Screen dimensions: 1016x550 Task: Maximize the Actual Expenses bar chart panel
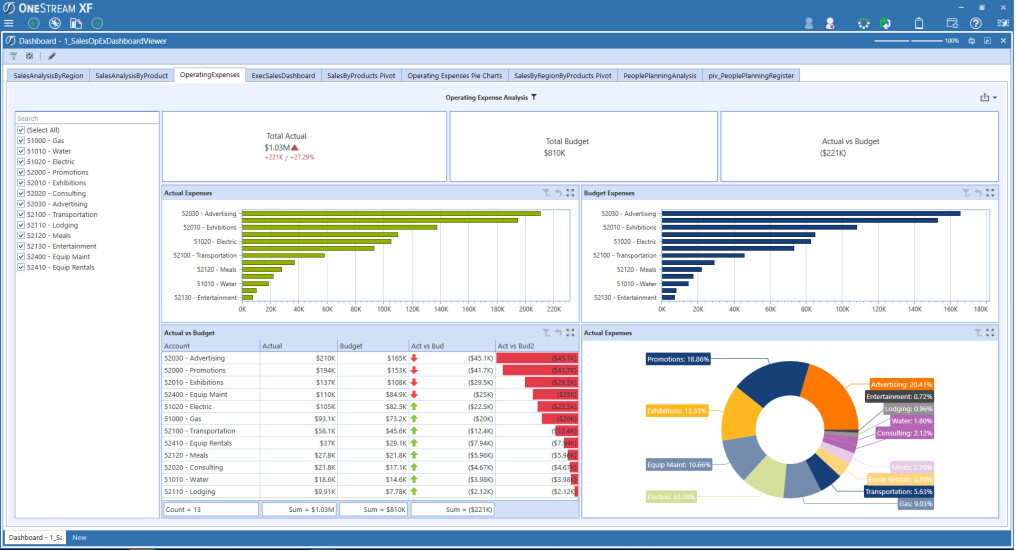pos(570,193)
